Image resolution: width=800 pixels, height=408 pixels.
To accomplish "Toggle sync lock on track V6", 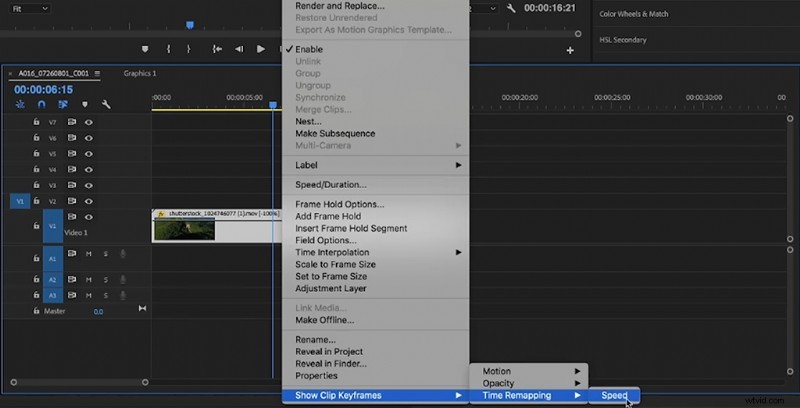I will point(72,138).
